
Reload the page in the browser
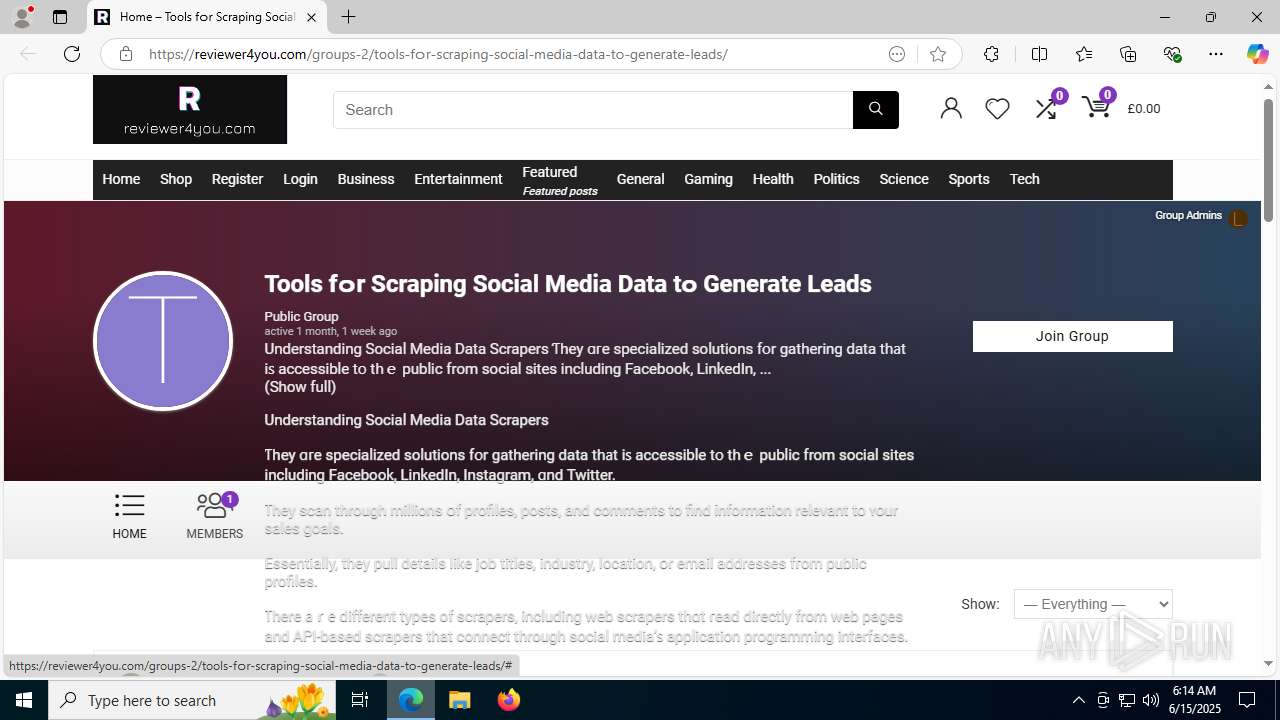click(x=72, y=54)
